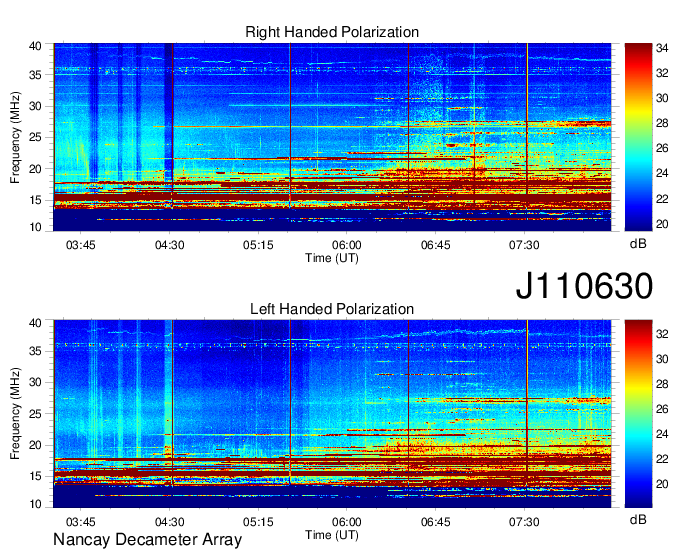
Task: Click 25 MHz tick on right-handed plot
Action: (35, 137)
